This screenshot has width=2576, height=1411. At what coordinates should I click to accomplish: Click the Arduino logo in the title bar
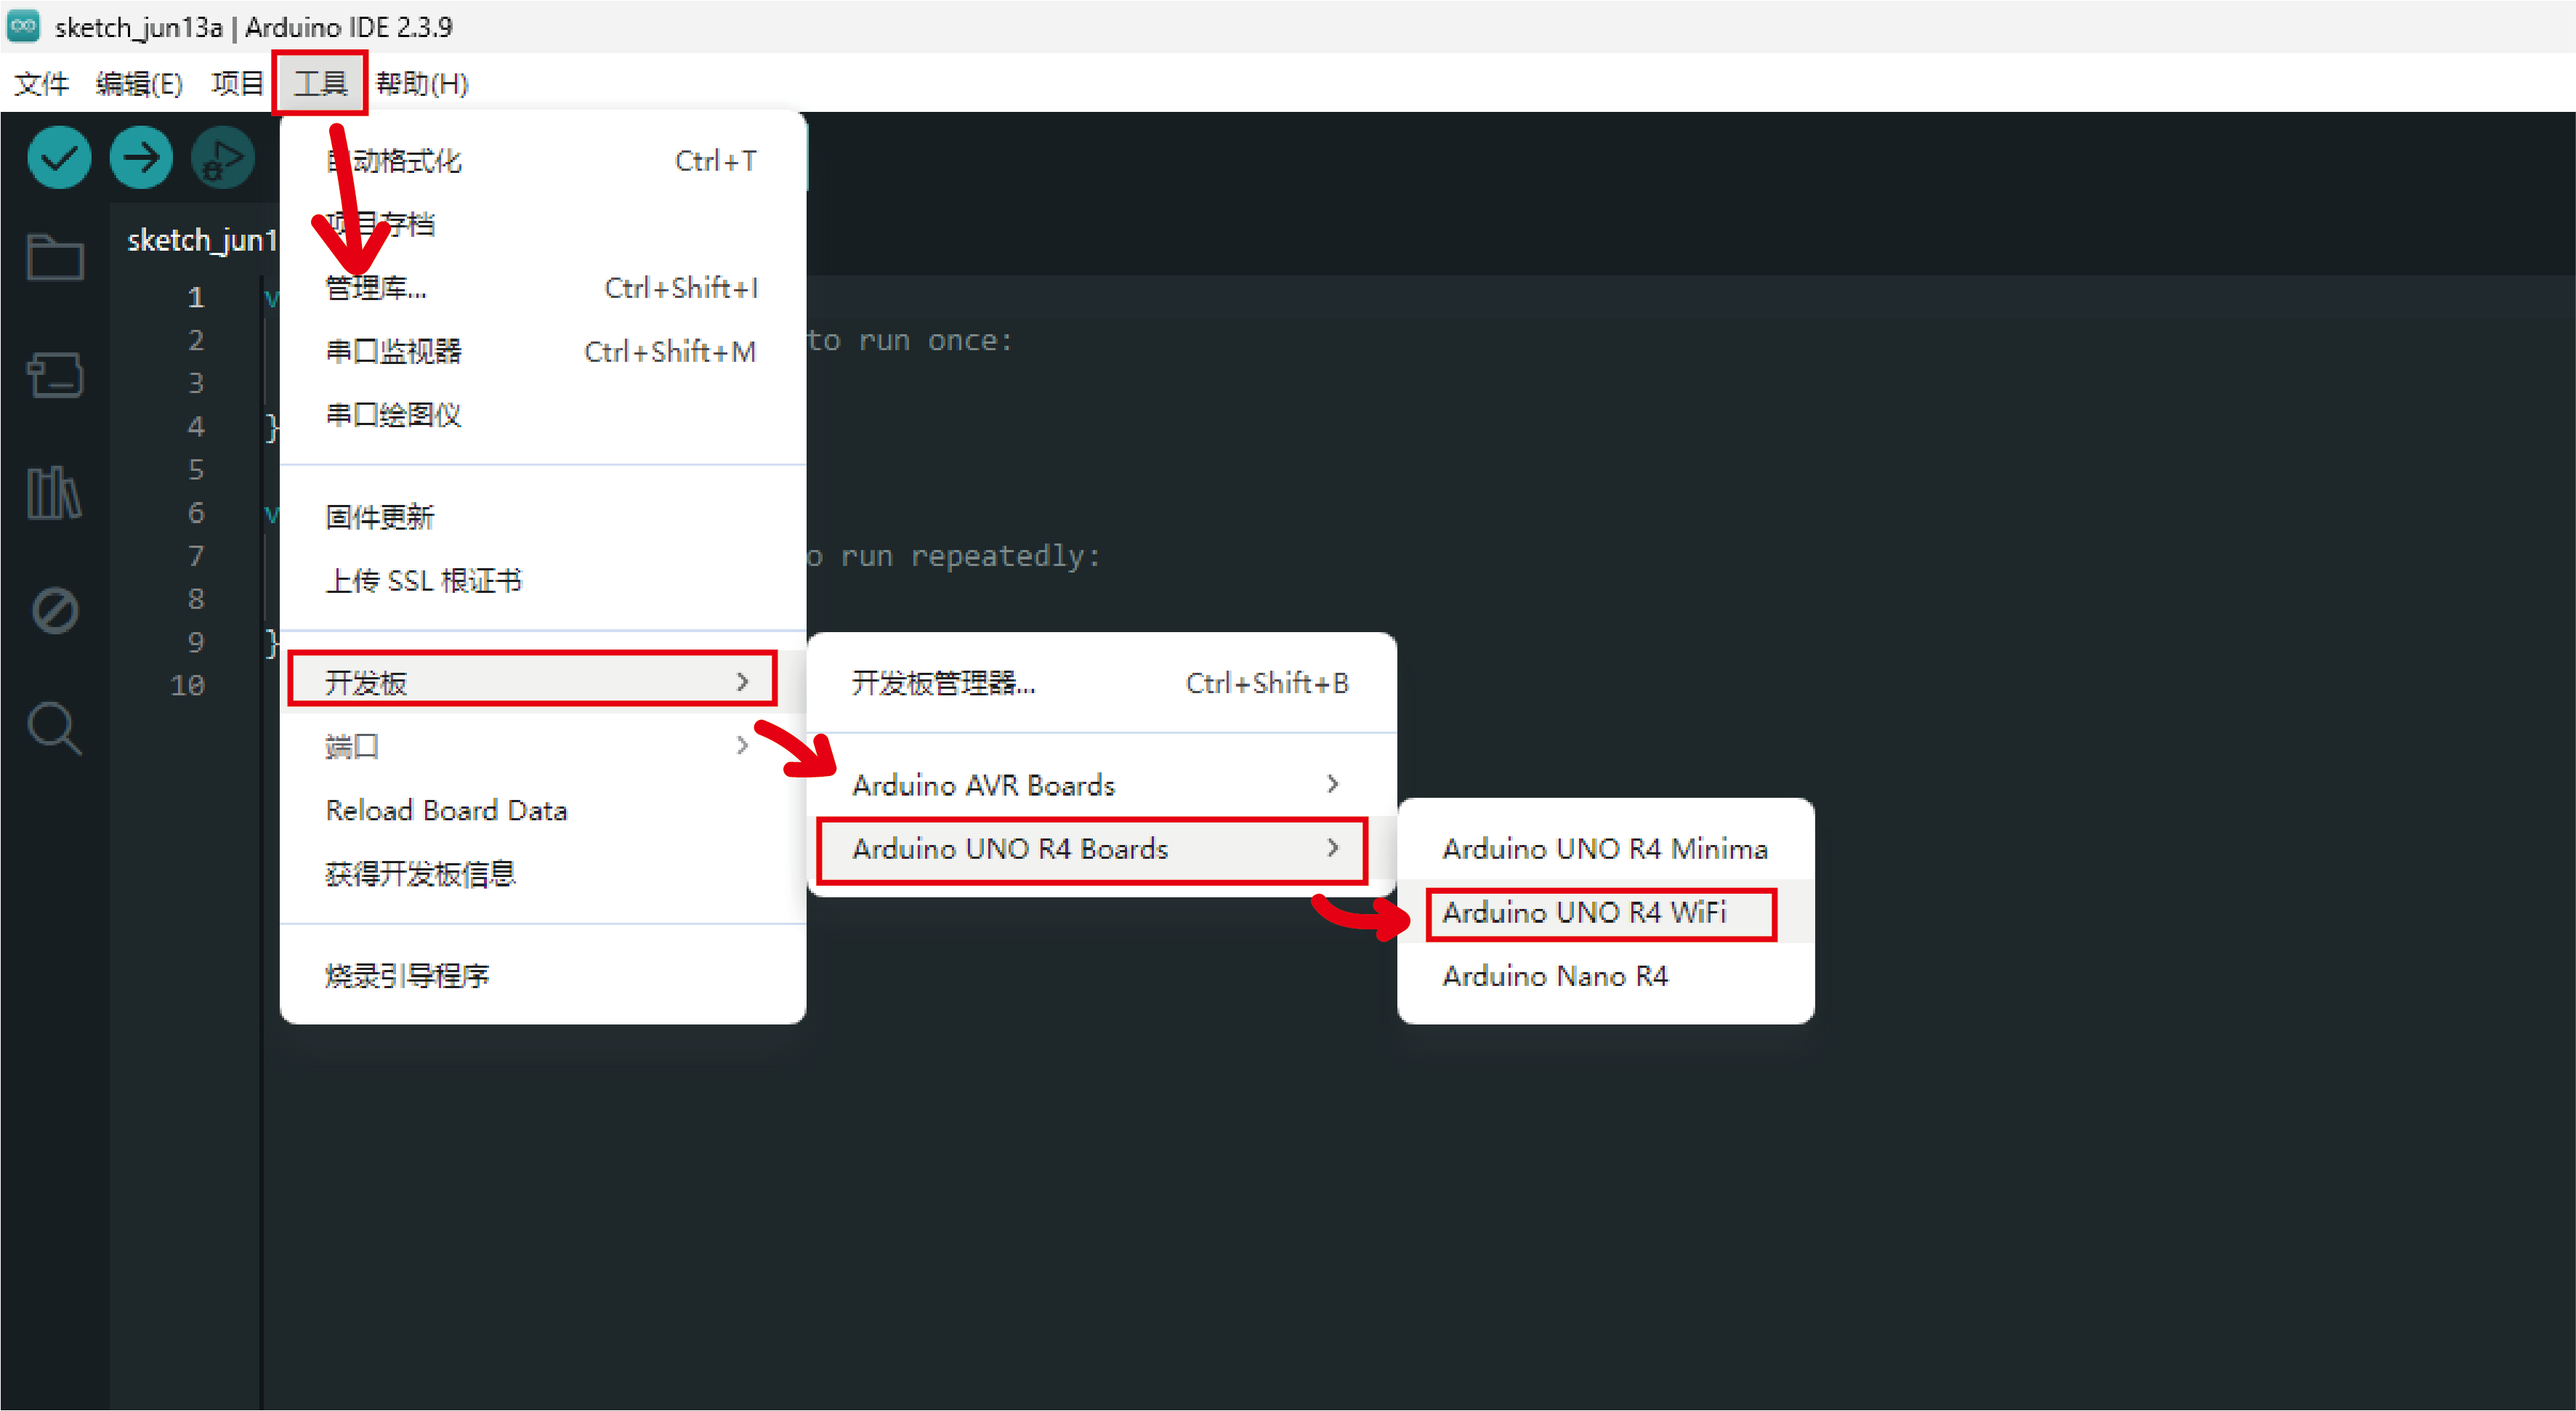point(23,26)
